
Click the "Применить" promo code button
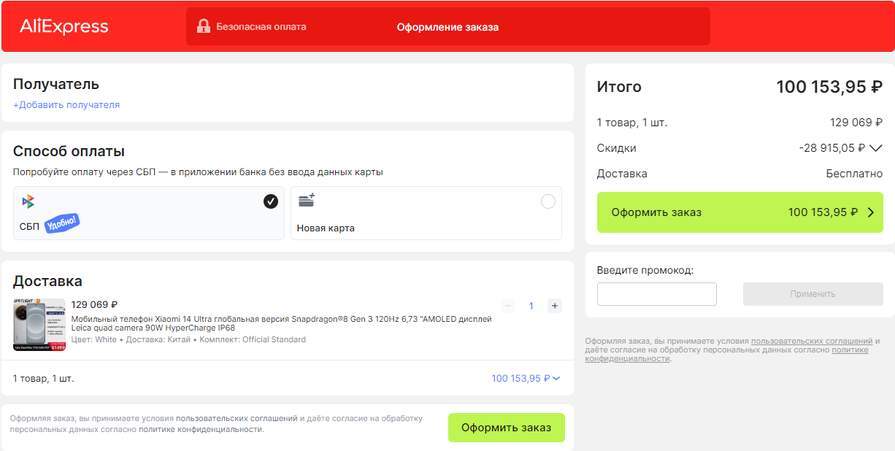click(813, 294)
